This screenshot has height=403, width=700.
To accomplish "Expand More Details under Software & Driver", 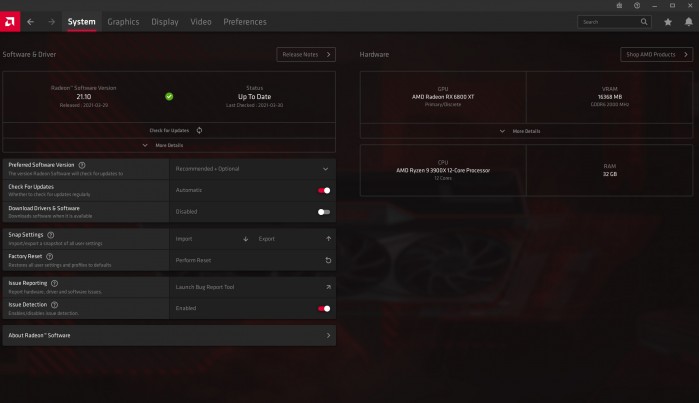I will (x=169, y=145).
